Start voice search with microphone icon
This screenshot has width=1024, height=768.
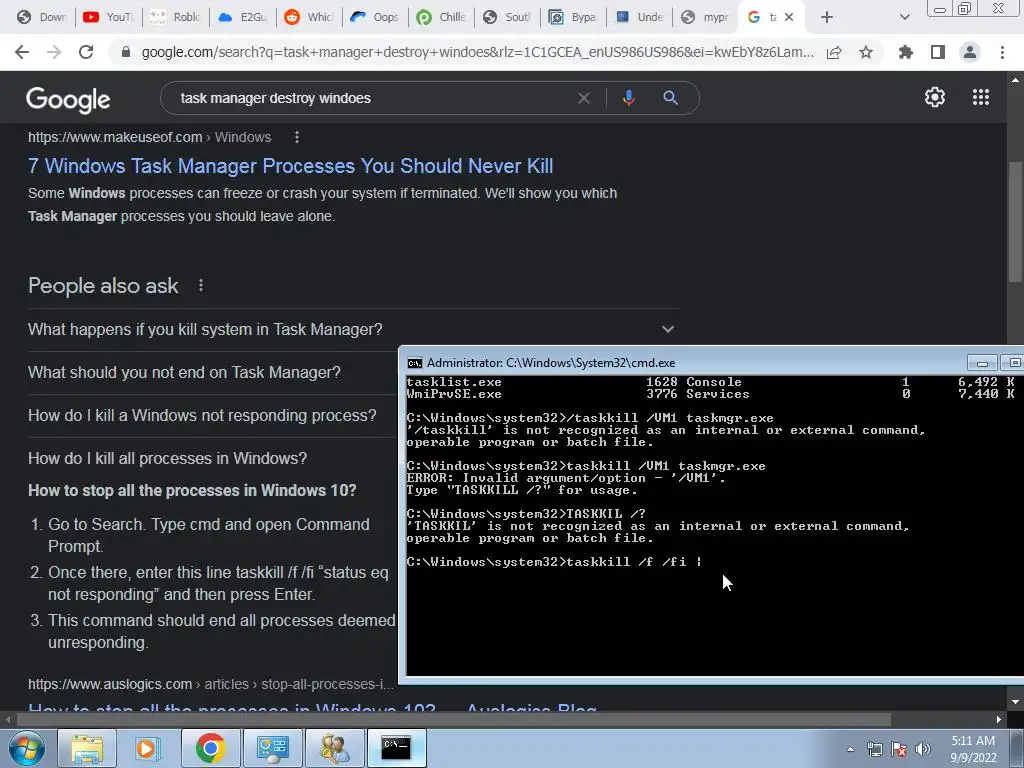pos(628,98)
